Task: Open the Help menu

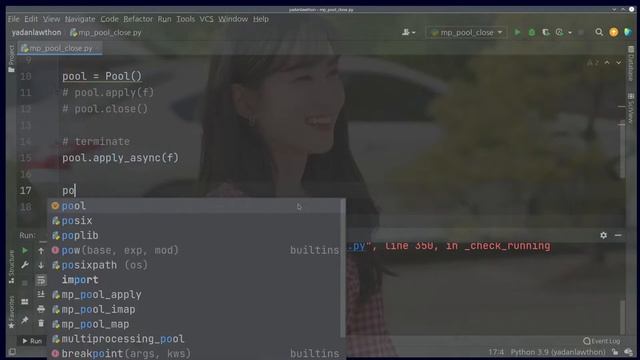Action: [260, 19]
